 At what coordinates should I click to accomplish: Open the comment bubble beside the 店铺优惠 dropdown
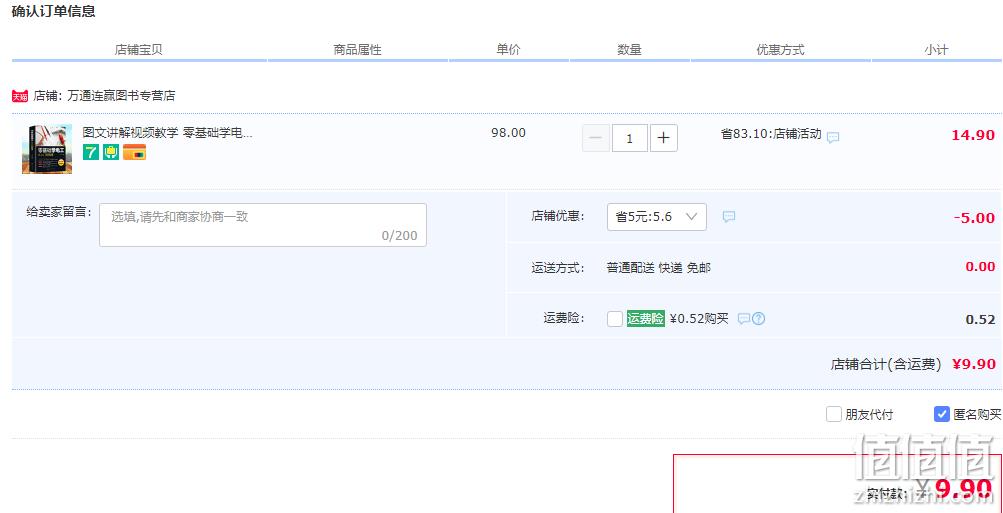click(729, 217)
